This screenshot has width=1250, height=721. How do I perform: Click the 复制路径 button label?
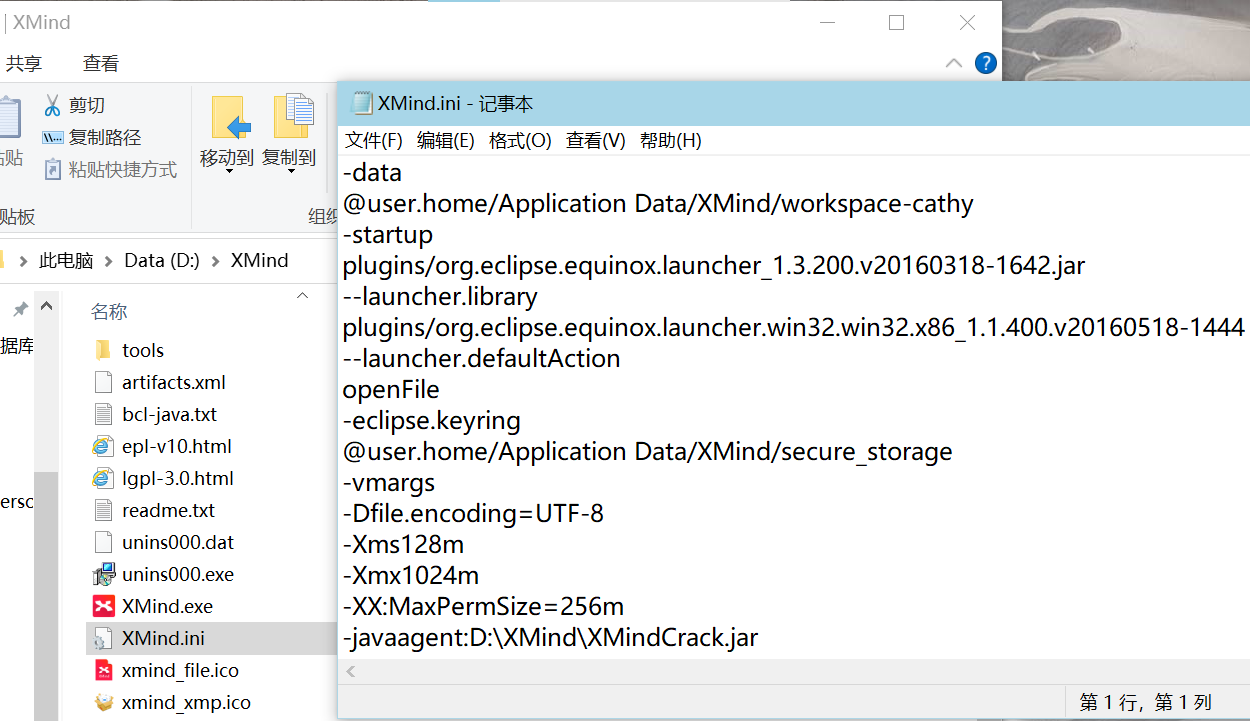point(105,138)
